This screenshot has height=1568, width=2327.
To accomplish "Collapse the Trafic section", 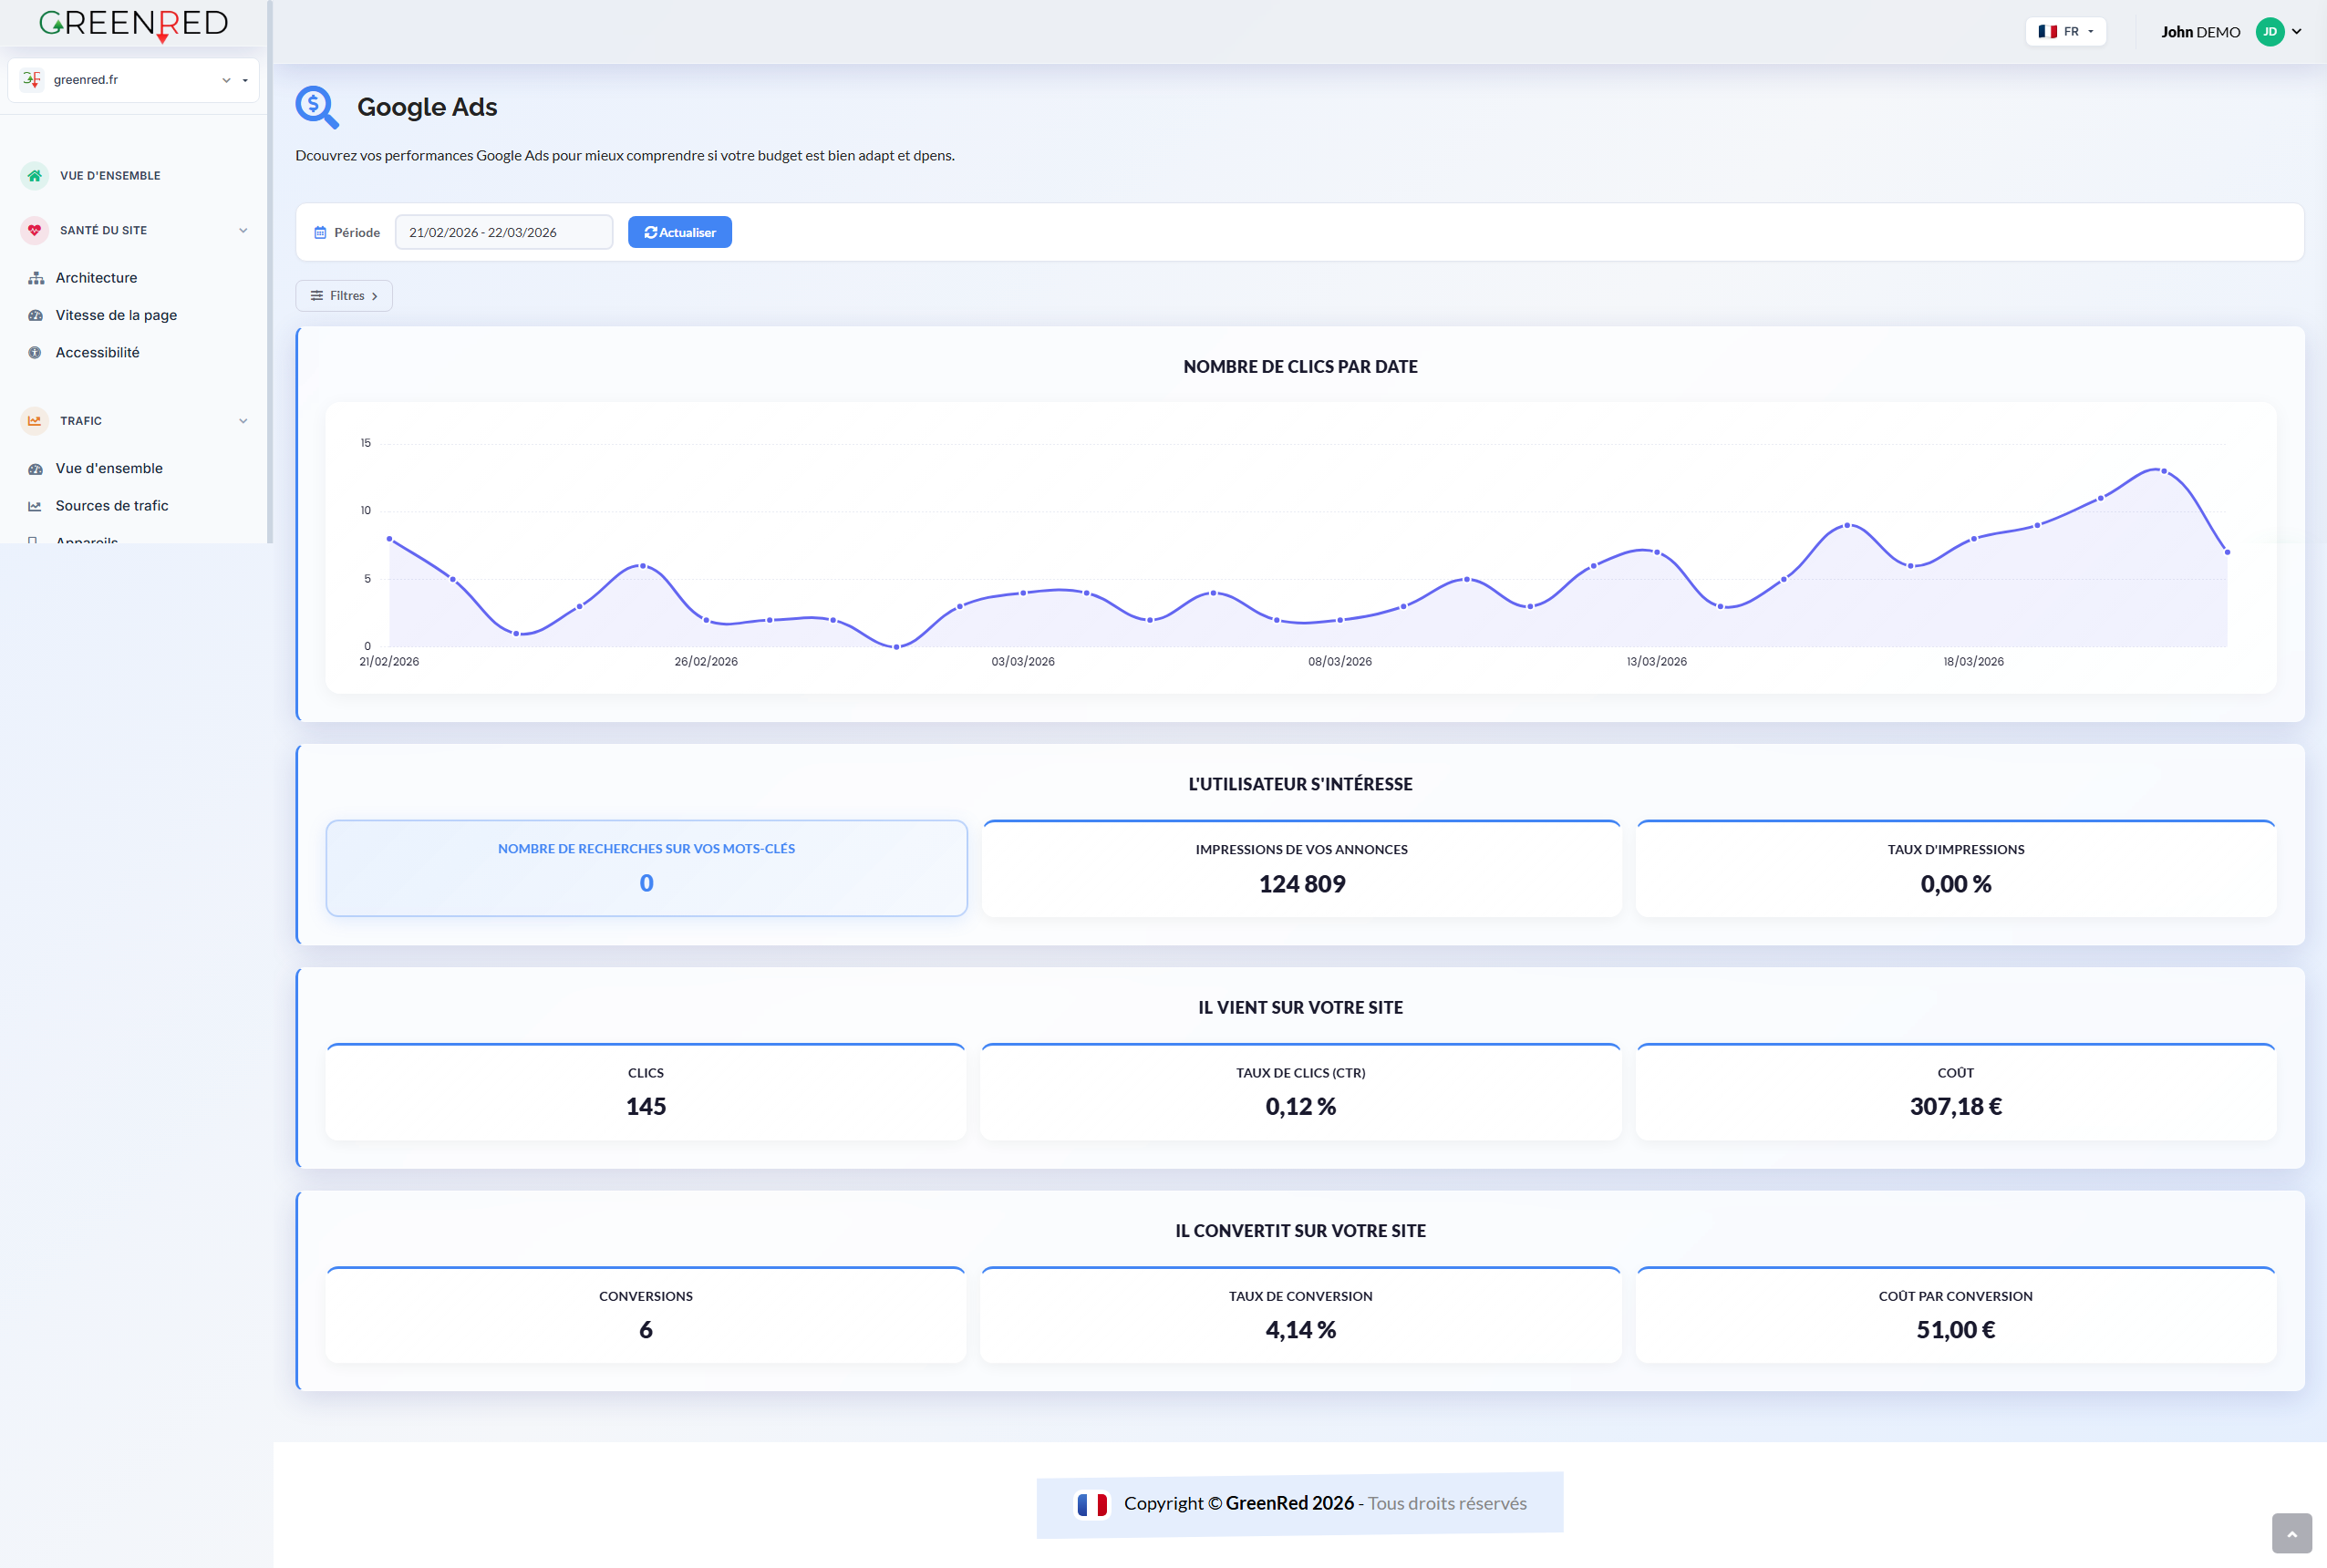I will click(x=243, y=420).
